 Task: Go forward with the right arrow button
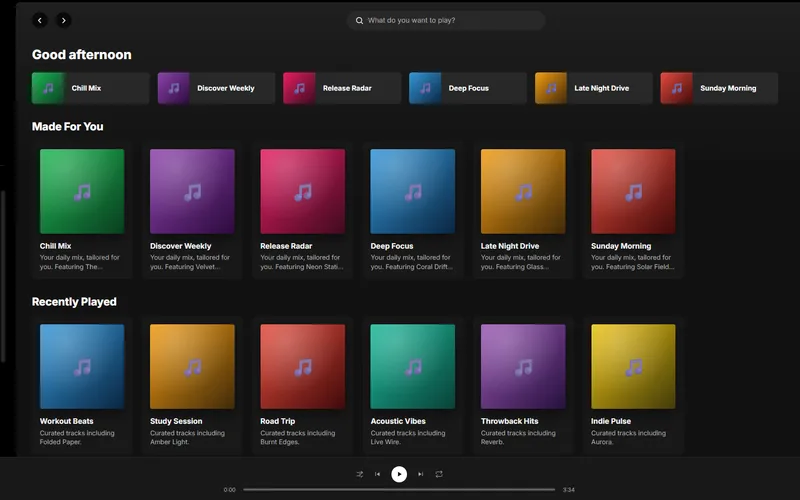pos(63,20)
